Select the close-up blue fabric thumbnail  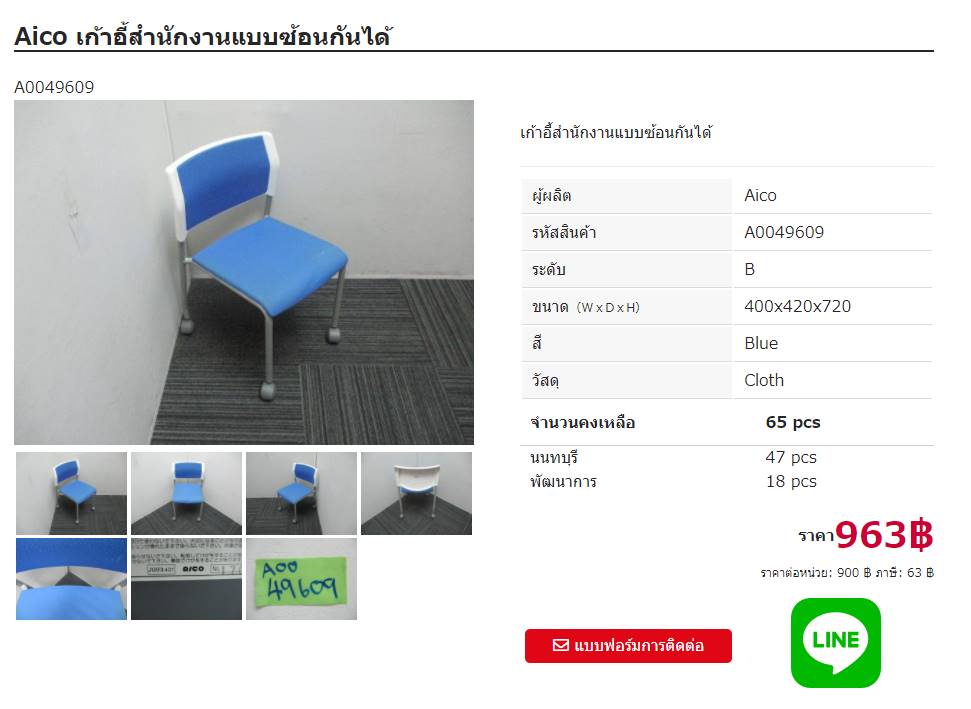pyautogui.click(x=71, y=579)
